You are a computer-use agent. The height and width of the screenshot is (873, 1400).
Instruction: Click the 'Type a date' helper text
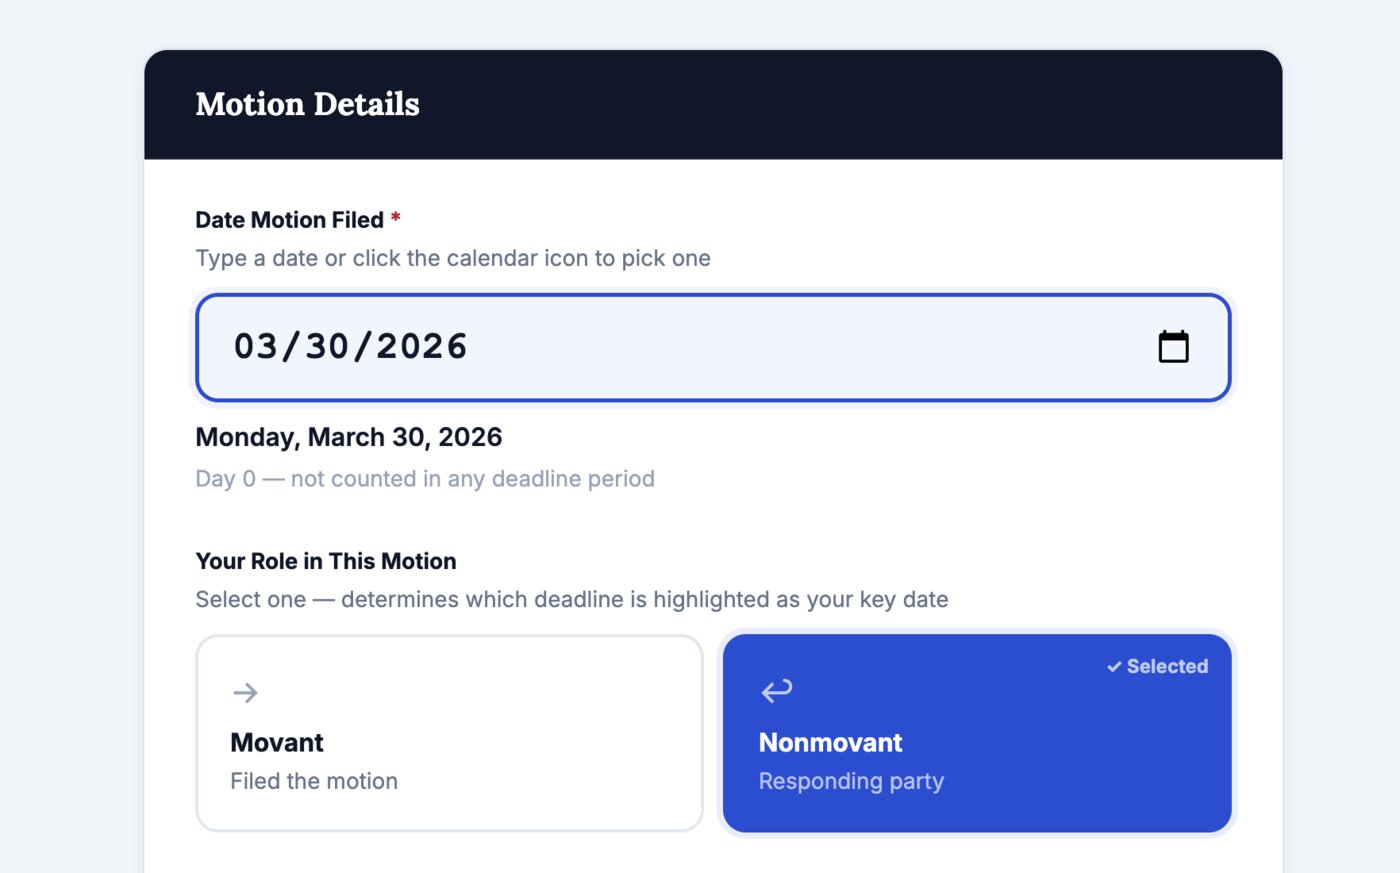point(452,258)
